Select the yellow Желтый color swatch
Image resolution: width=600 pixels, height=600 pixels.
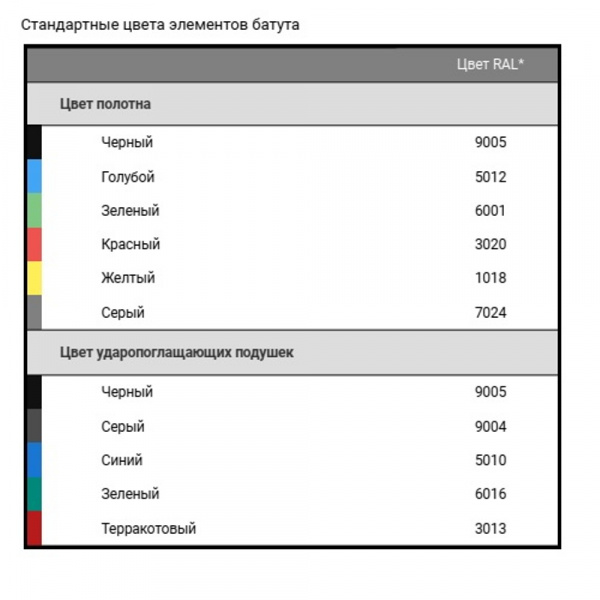click(x=34, y=278)
